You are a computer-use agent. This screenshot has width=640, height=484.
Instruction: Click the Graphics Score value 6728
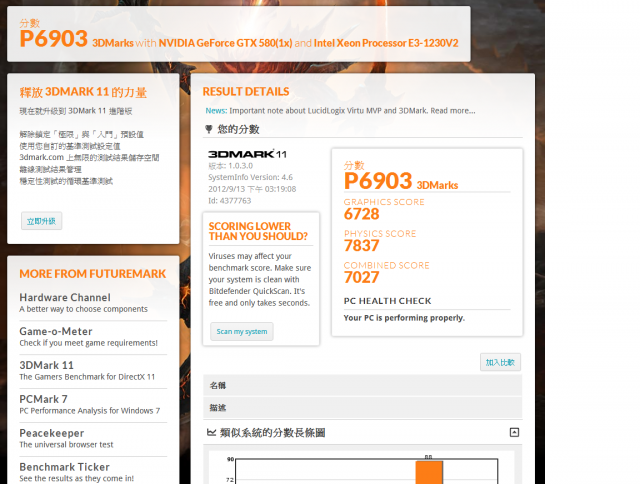pos(362,214)
